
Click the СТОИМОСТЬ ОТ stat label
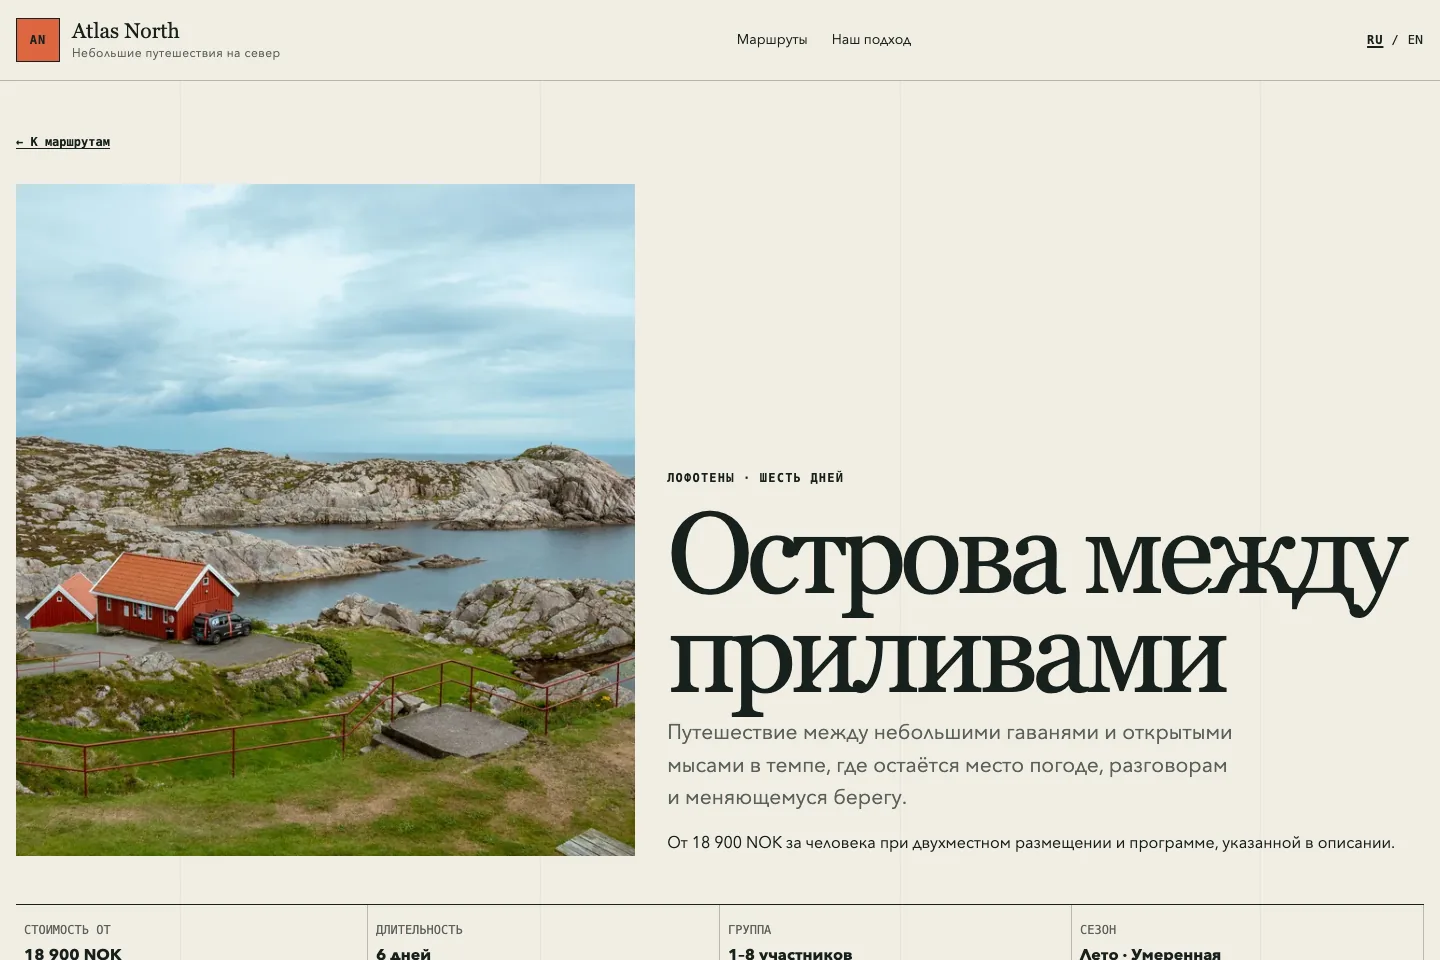pos(67,930)
